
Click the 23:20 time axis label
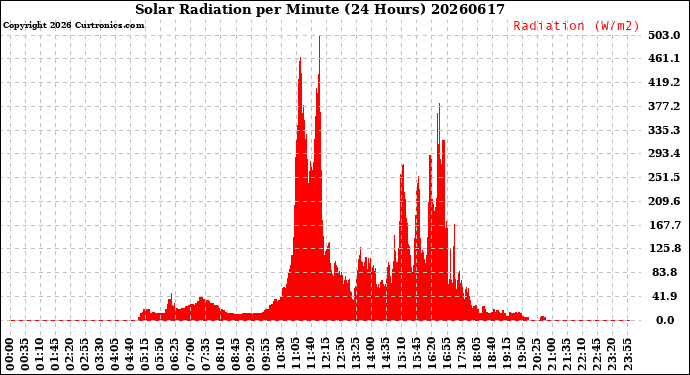click(612, 355)
